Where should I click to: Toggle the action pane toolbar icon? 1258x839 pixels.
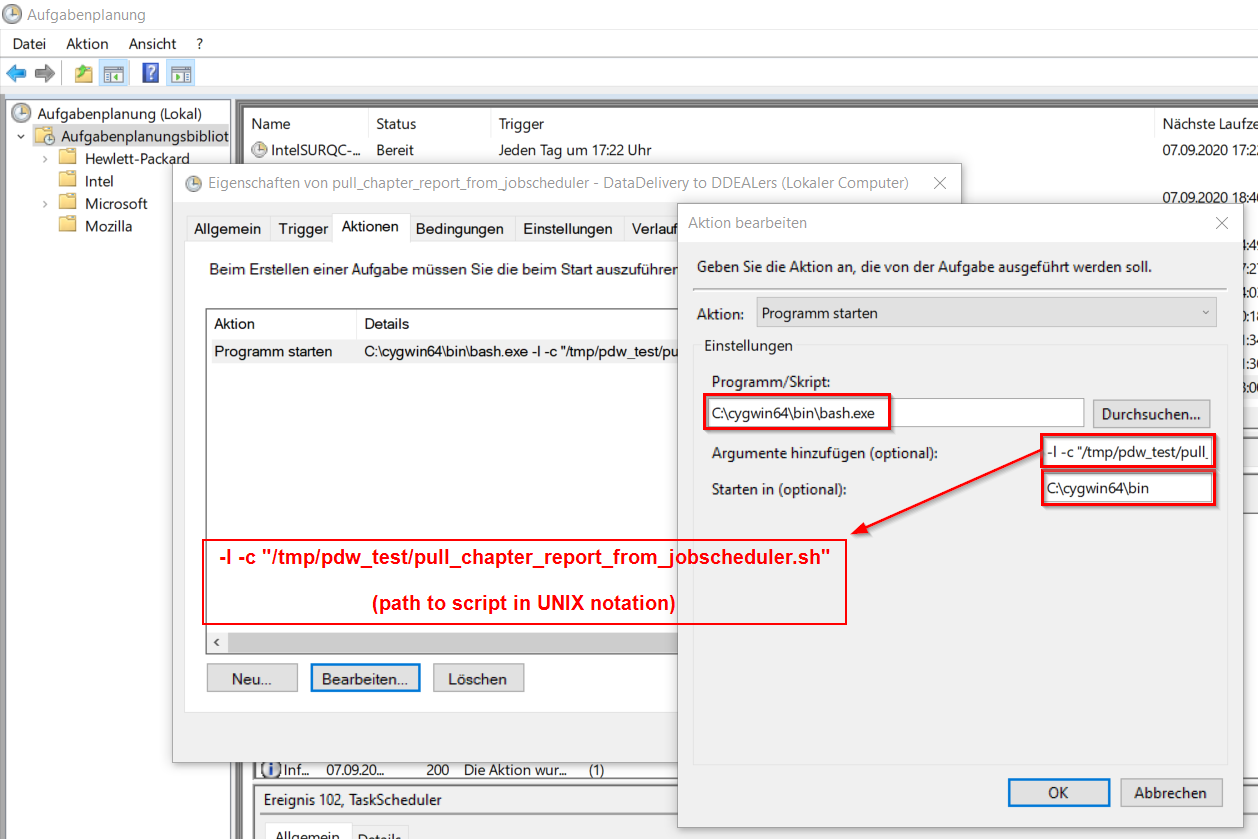pos(181,73)
